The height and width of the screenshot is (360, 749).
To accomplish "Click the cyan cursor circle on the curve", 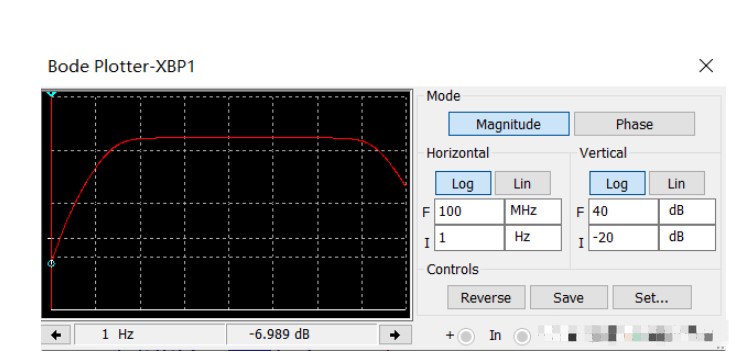I will (51, 264).
